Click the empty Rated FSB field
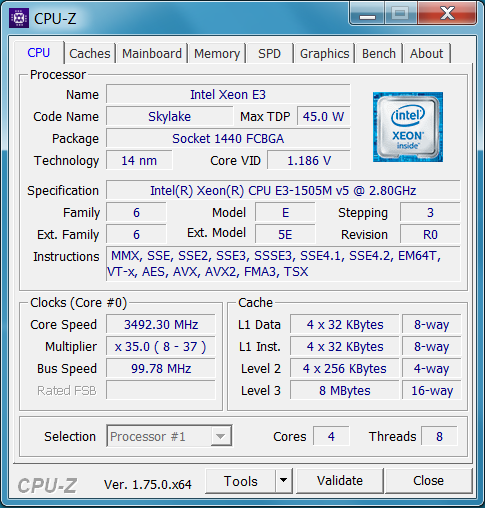 (161, 390)
